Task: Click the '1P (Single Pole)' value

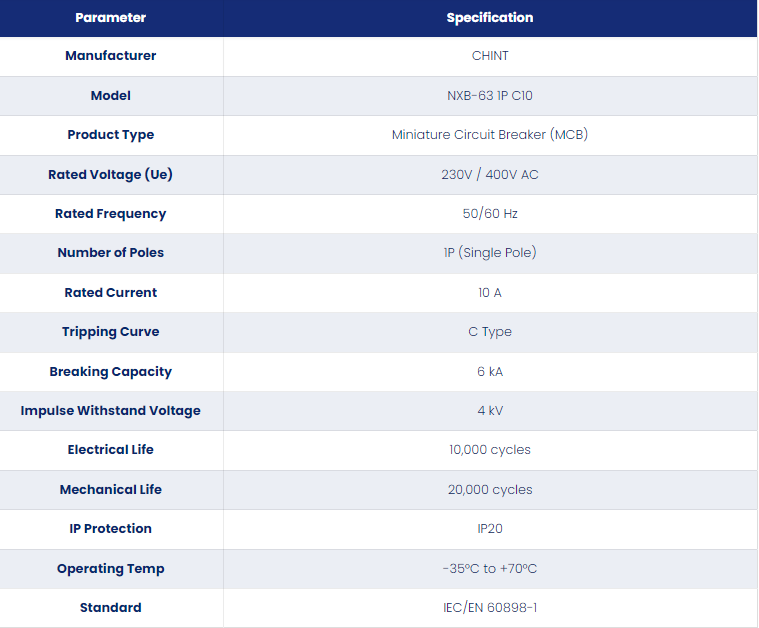Action: 490,253
